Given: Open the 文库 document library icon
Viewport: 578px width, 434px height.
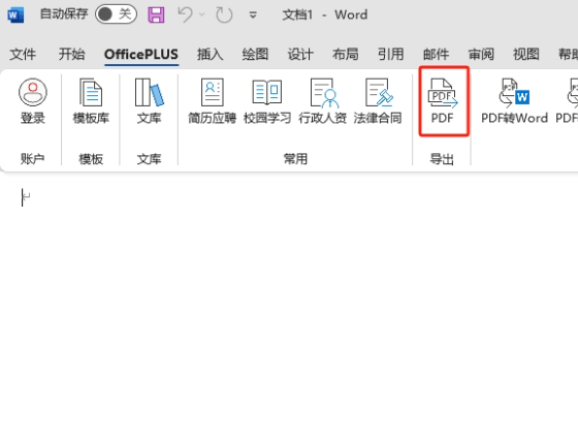Looking at the screenshot, I should click(x=149, y=101).
